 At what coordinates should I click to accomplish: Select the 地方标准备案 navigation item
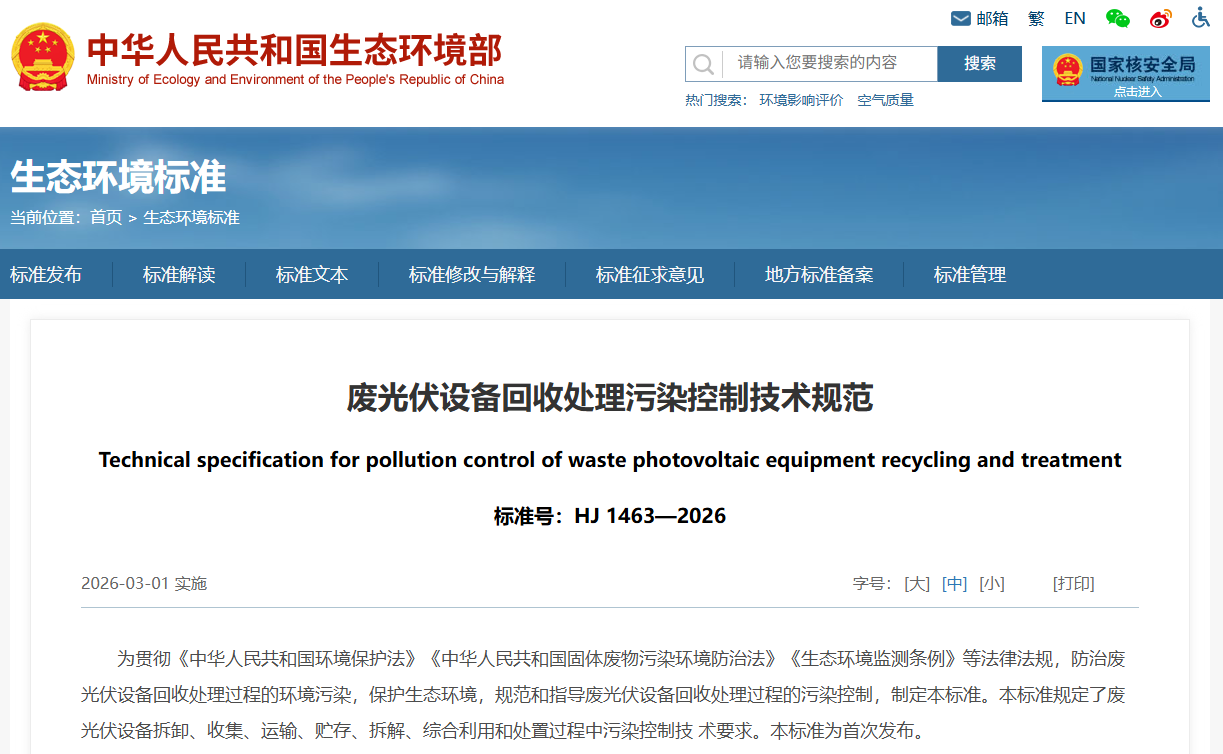(819, 275)
